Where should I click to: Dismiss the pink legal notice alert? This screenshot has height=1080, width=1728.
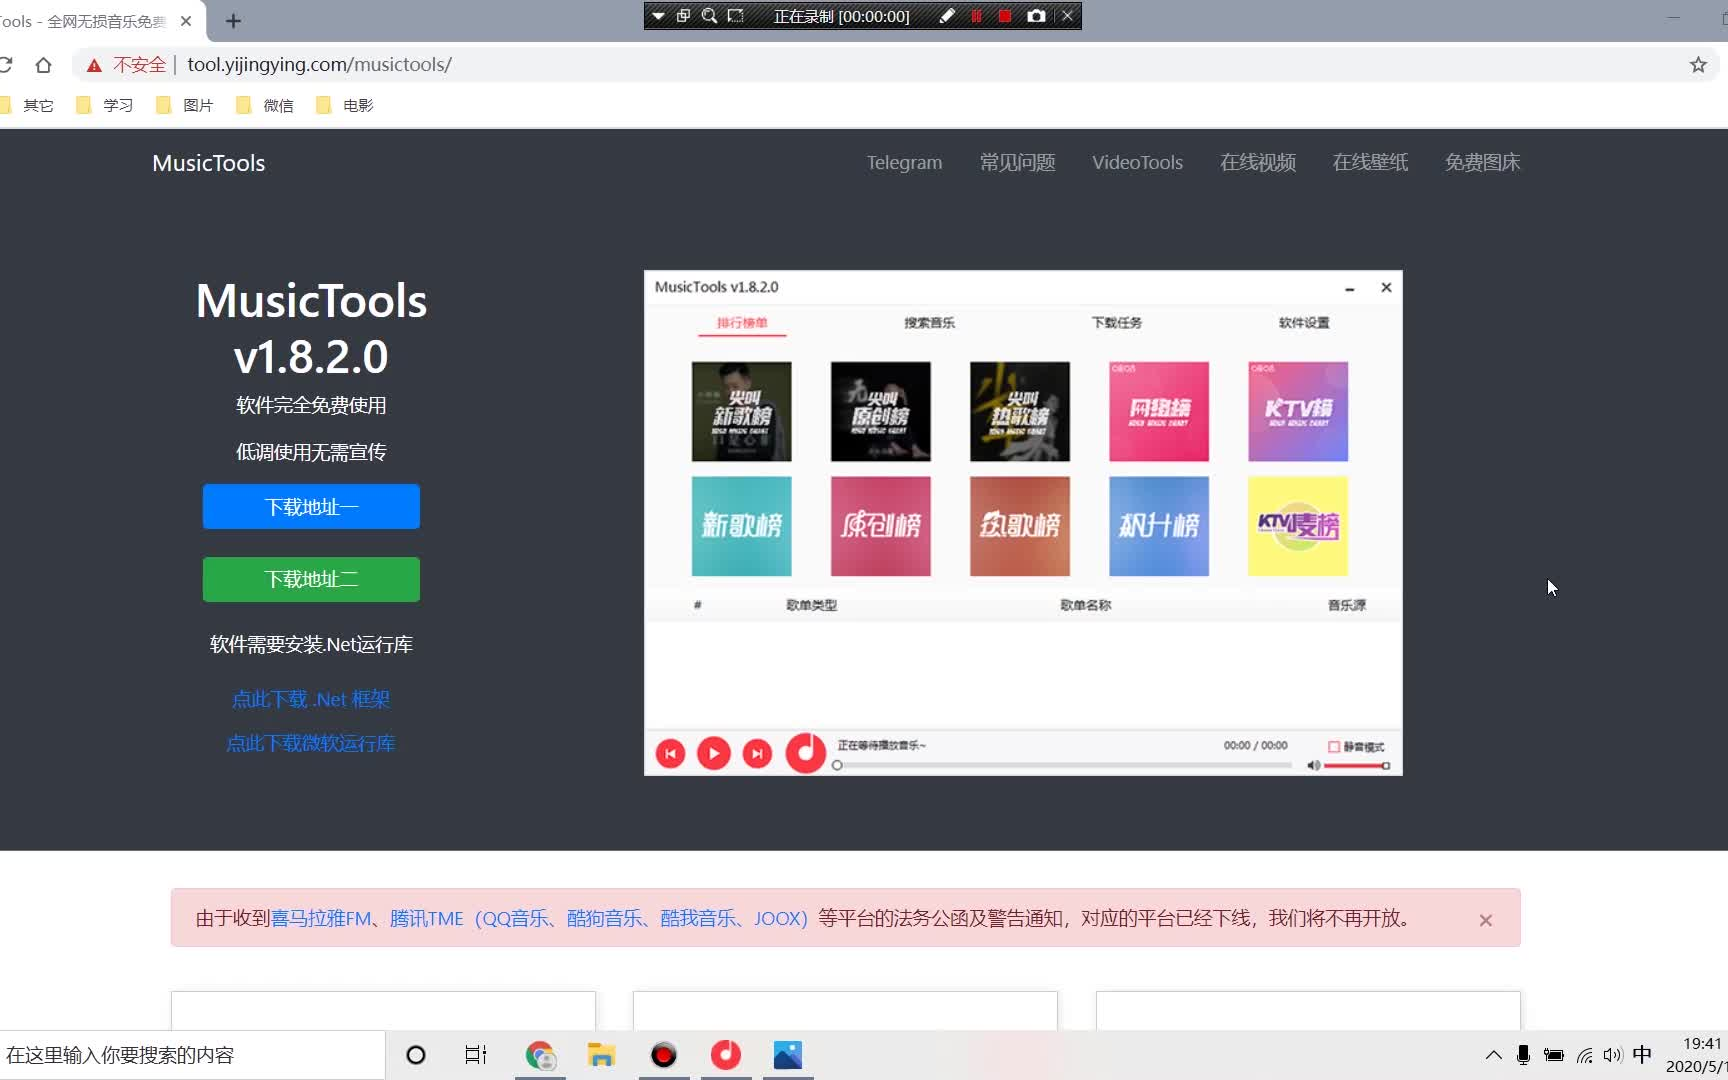pos(1486,920)
